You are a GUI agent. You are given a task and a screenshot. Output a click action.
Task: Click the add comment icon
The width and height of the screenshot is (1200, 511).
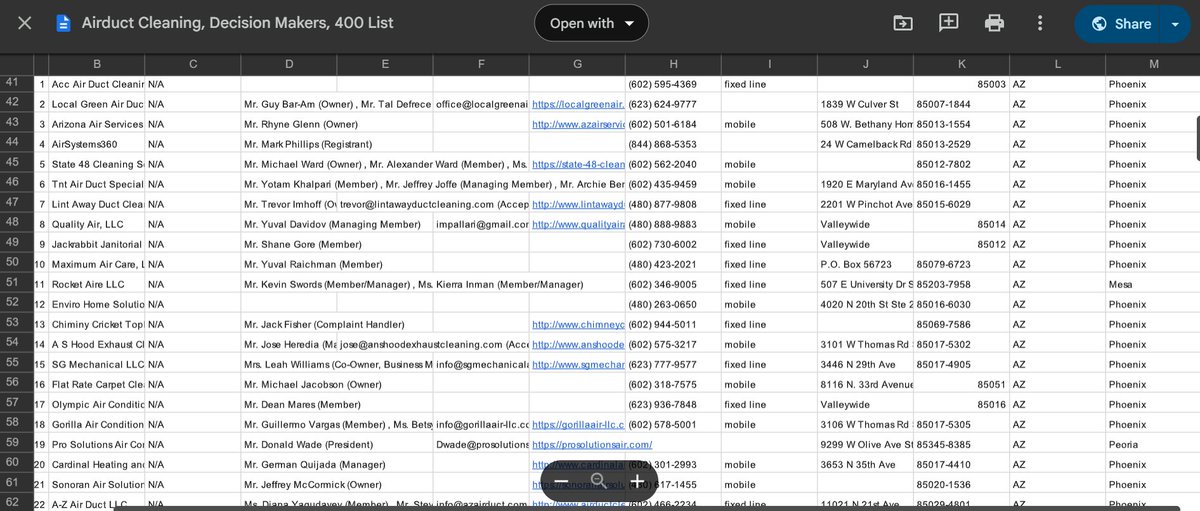(948, 23)
